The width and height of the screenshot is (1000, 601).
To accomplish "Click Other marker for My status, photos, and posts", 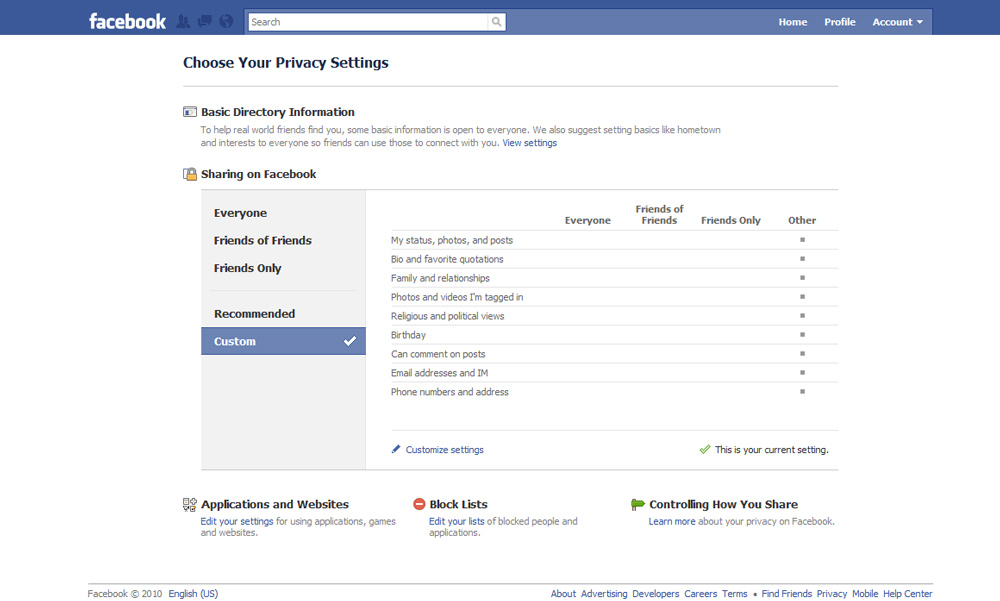I will click(x=802, y=240).
